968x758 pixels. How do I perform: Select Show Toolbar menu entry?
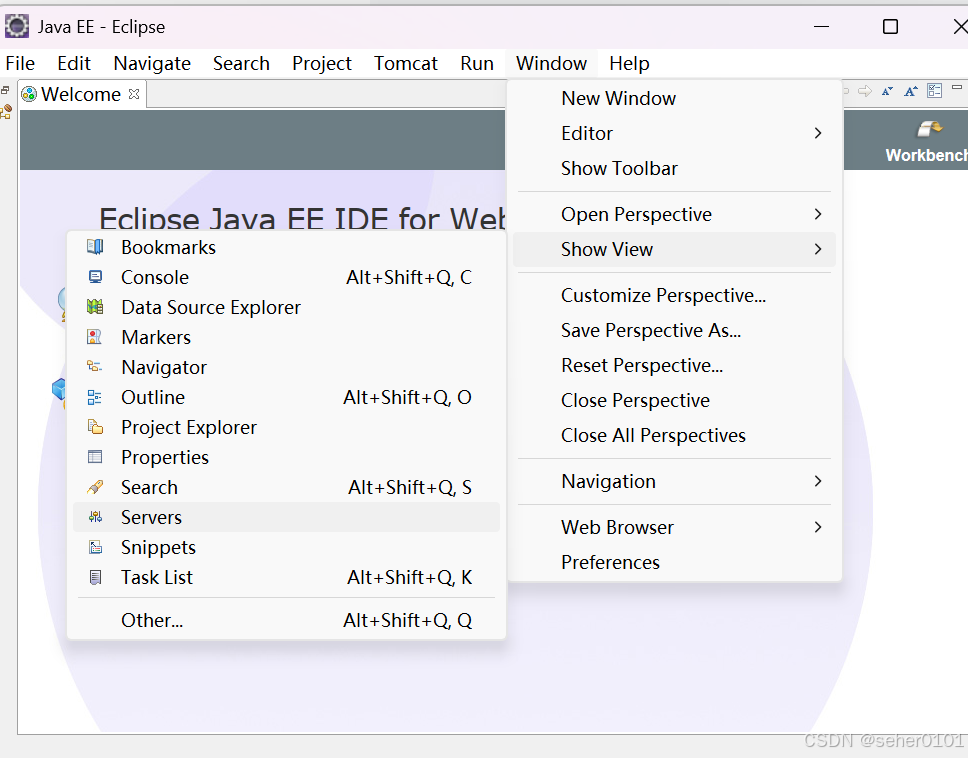tap(674, 169)
